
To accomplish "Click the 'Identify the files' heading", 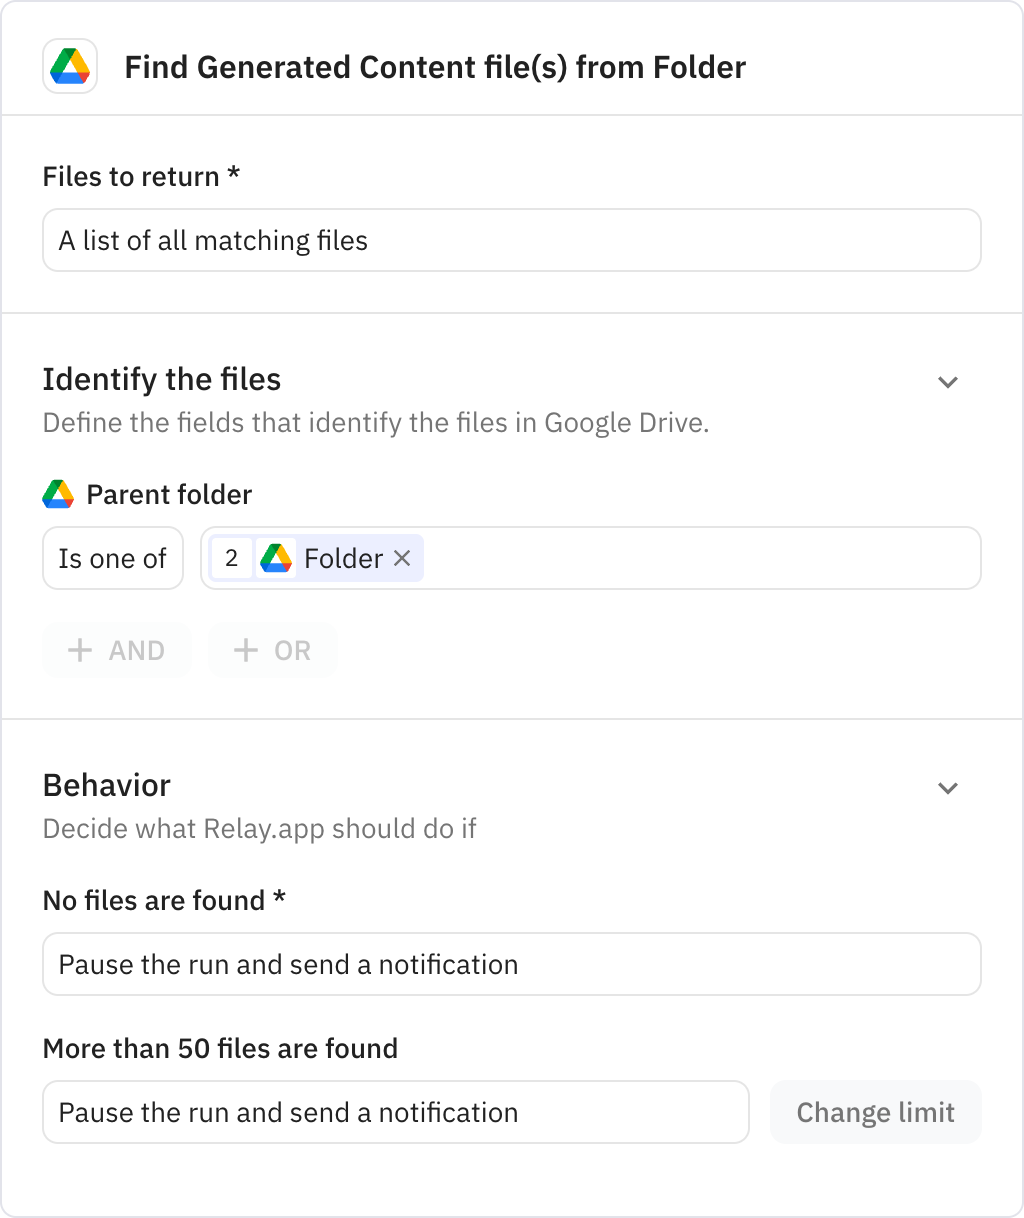I will [162, 379].
